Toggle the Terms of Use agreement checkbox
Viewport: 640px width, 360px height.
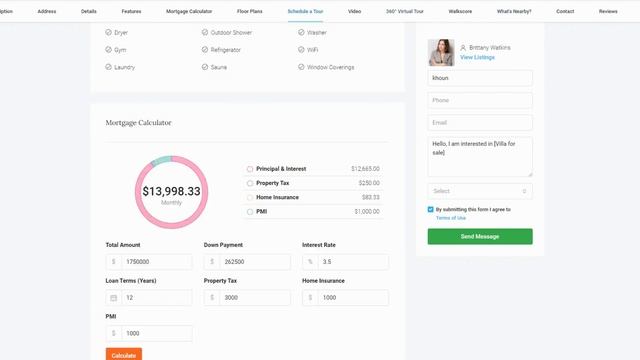430,209
